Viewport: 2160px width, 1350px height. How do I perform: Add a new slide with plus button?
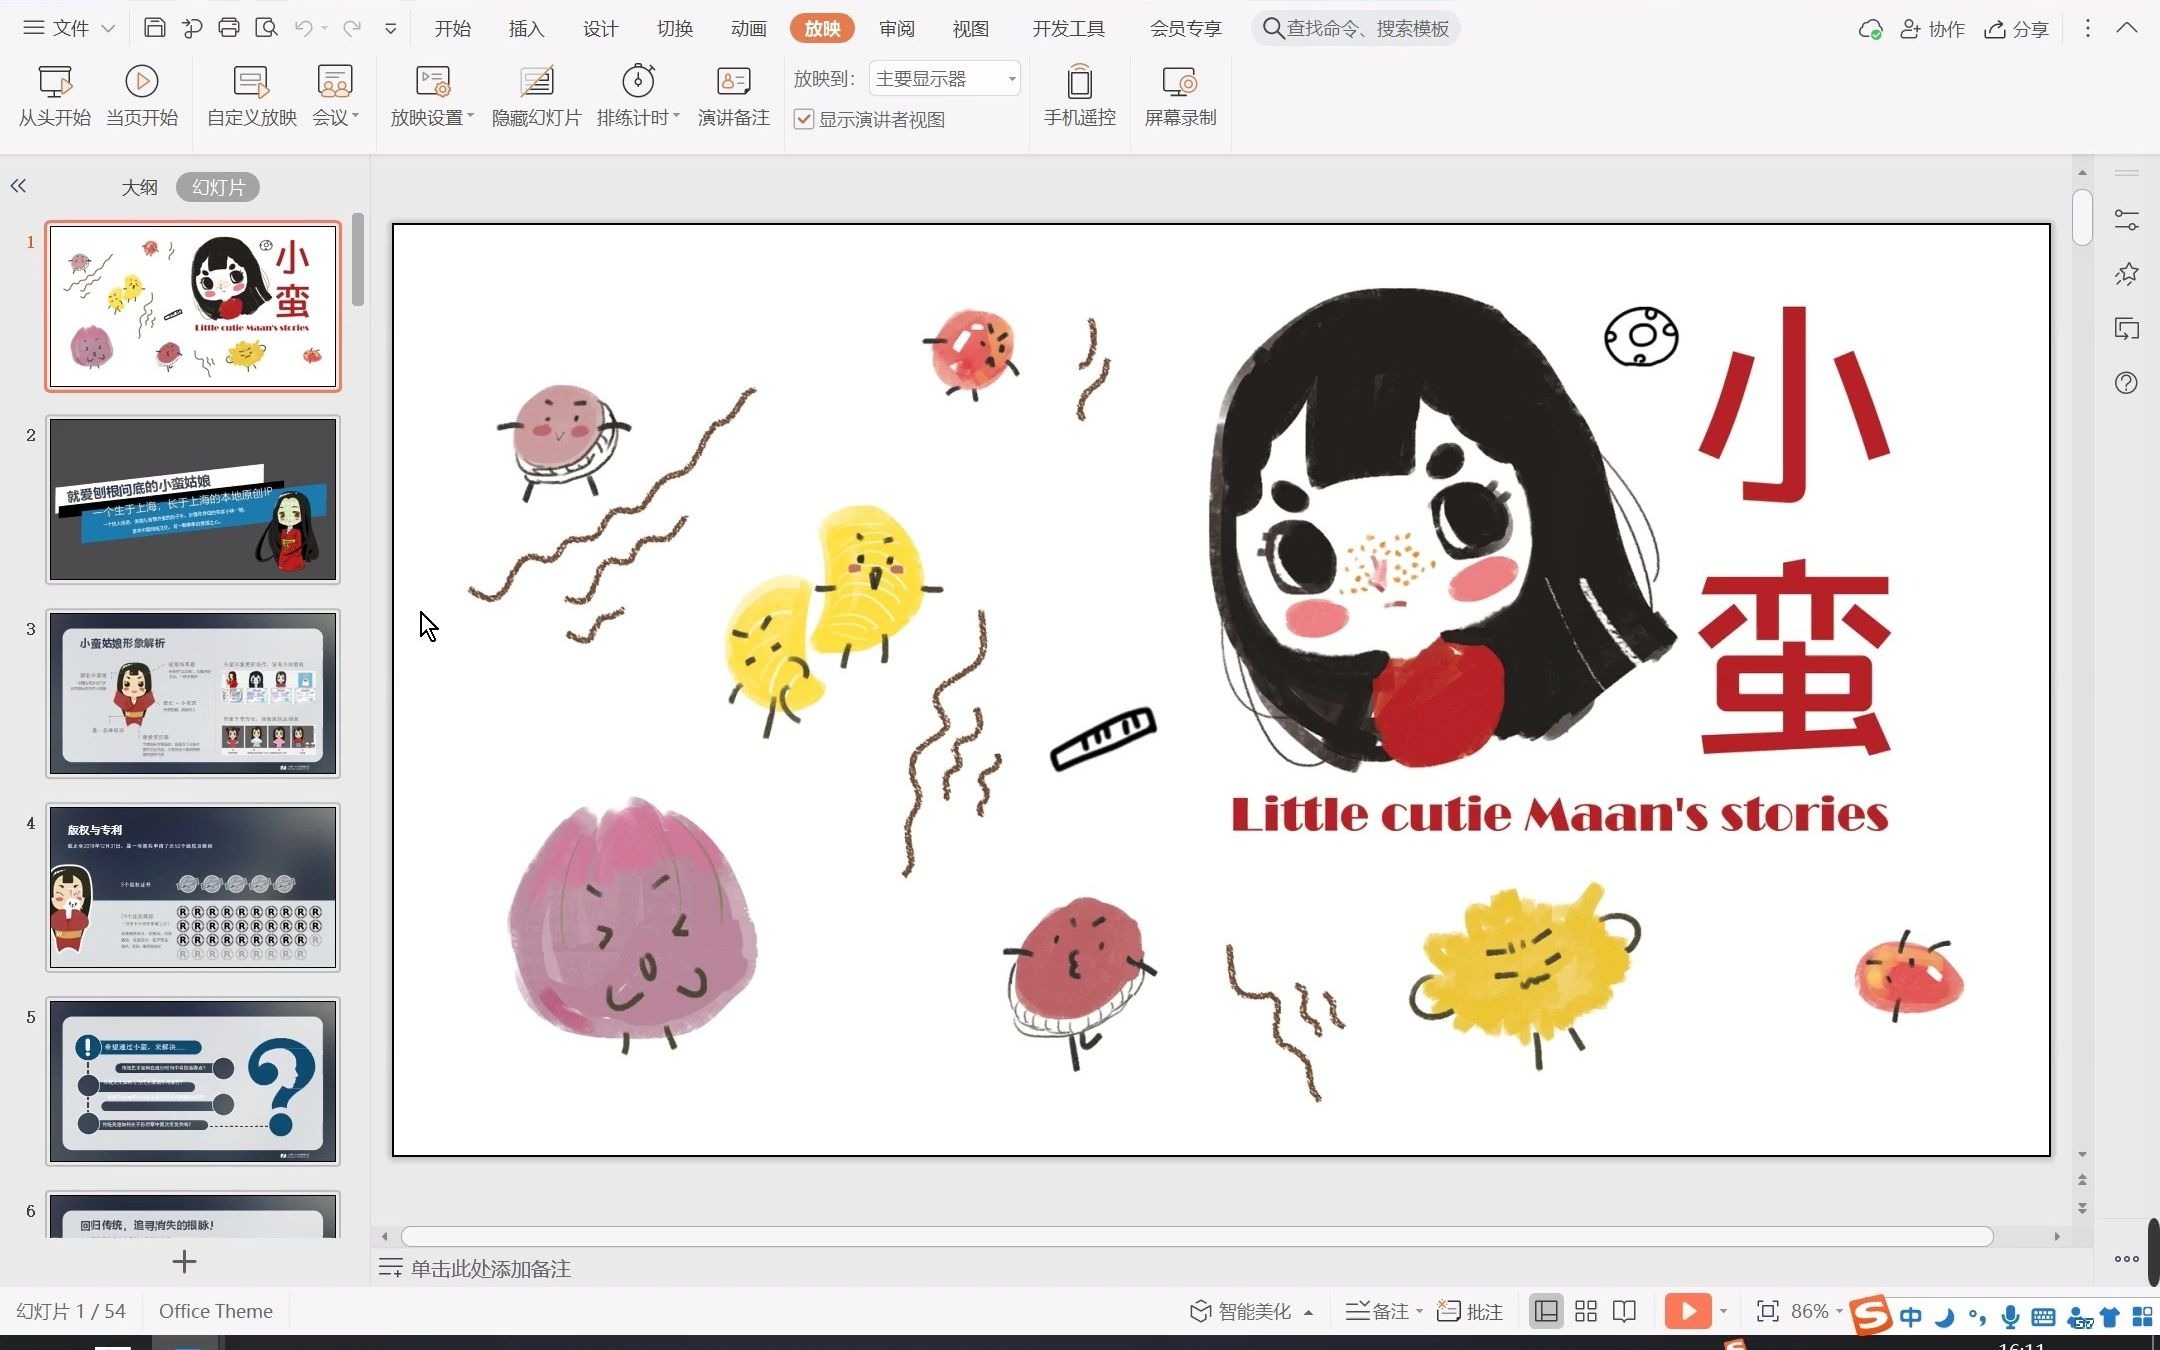point(184,1261)
